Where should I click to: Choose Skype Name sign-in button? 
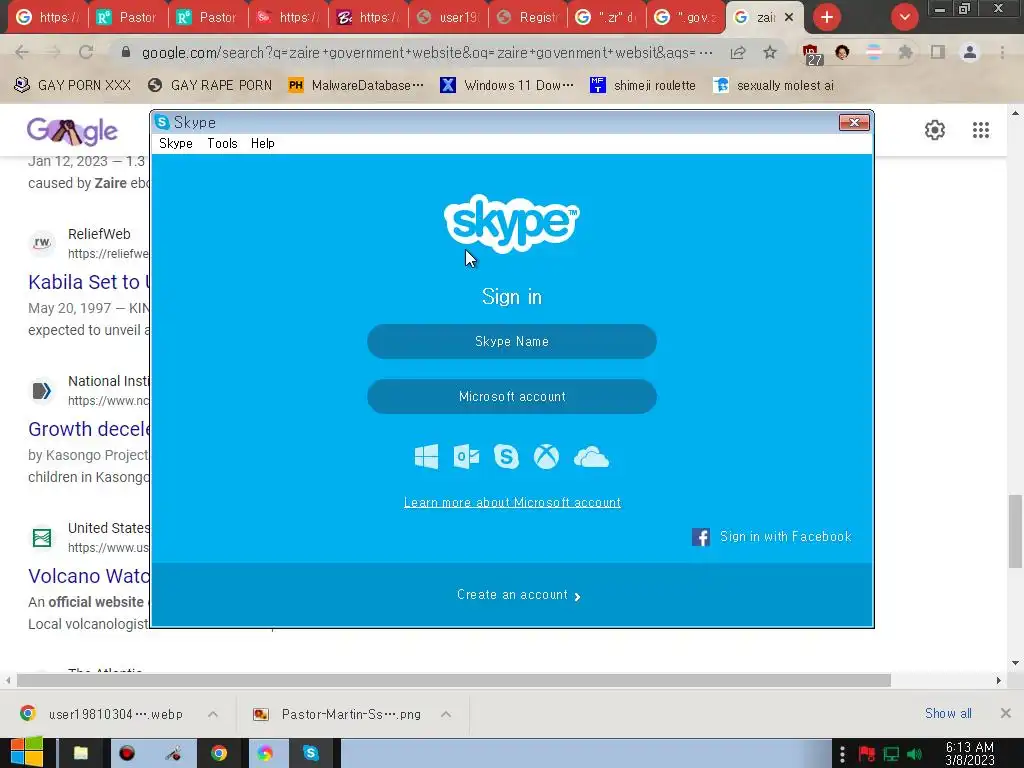click(512, 342)
